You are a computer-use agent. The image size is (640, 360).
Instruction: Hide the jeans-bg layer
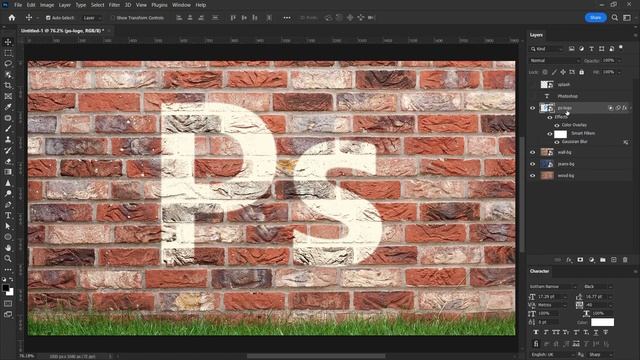coord(533,164)
